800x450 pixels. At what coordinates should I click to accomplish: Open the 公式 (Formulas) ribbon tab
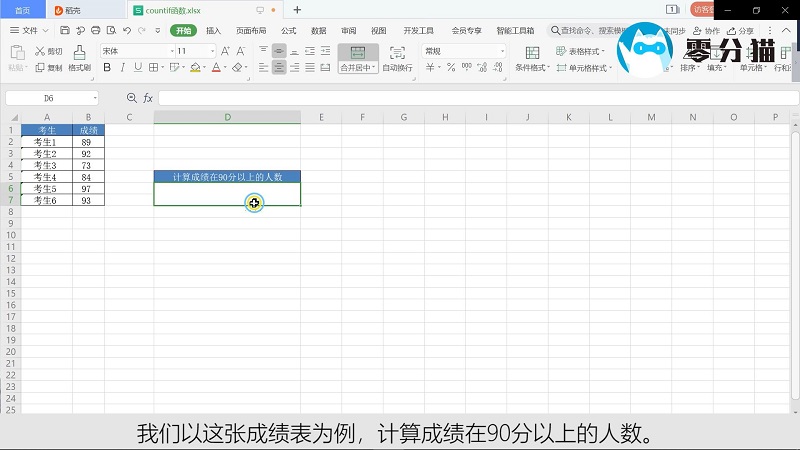tap(289, 31)
